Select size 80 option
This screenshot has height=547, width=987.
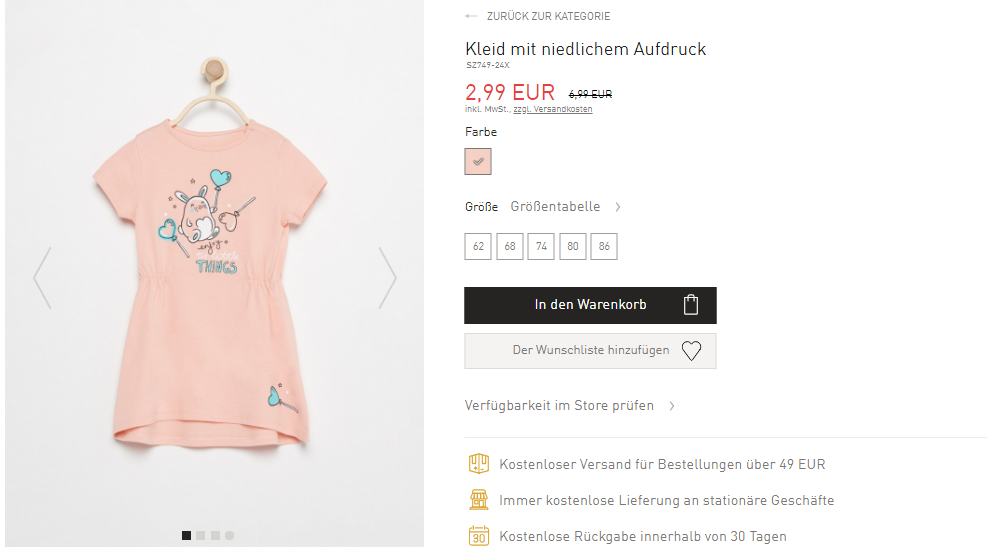pos(572,246)
